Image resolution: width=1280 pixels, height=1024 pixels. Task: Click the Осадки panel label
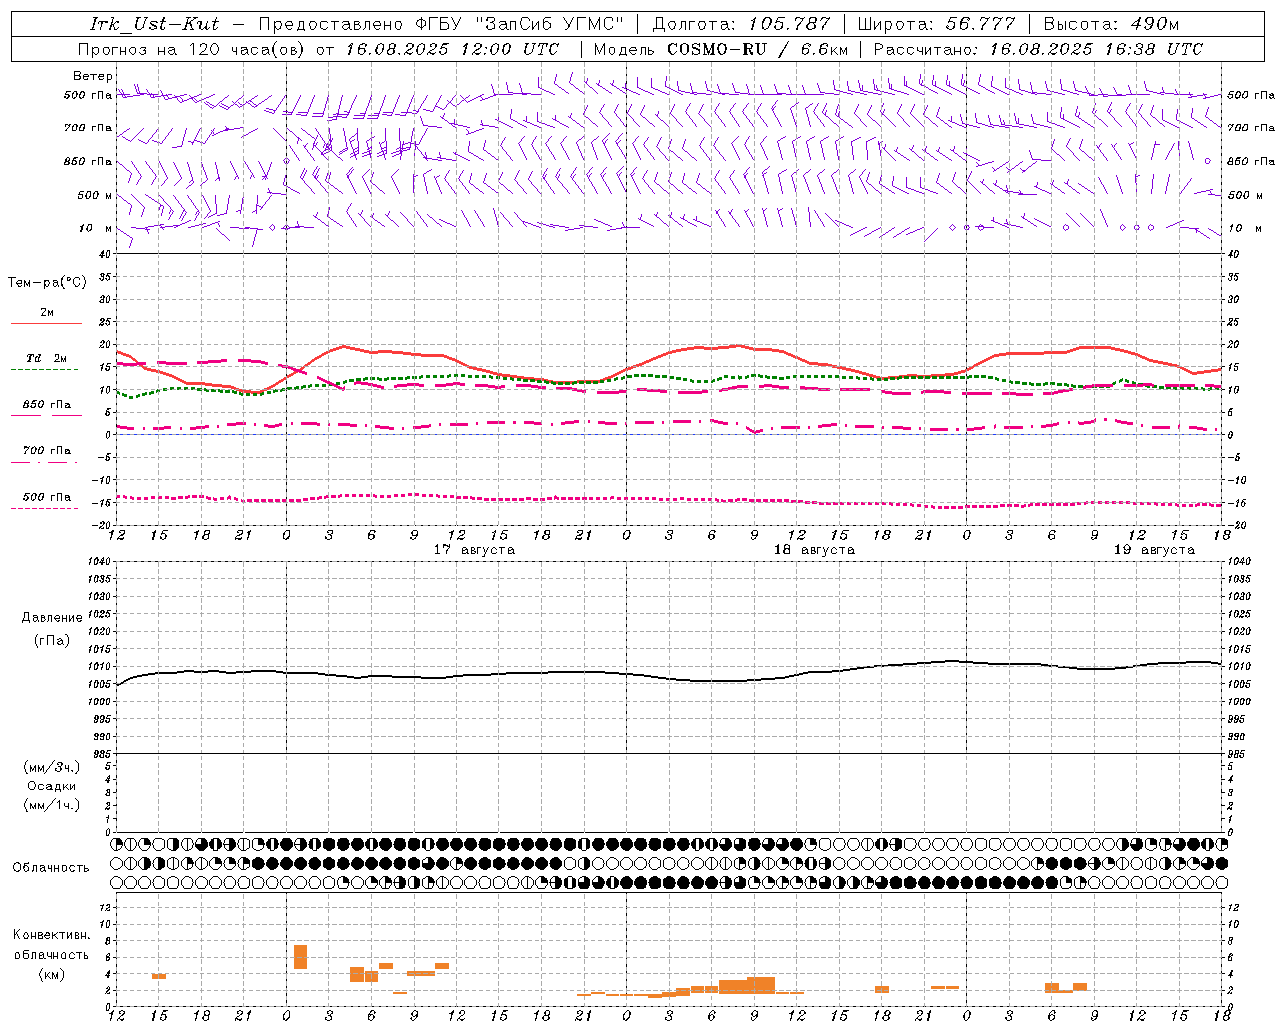(52, 786)
